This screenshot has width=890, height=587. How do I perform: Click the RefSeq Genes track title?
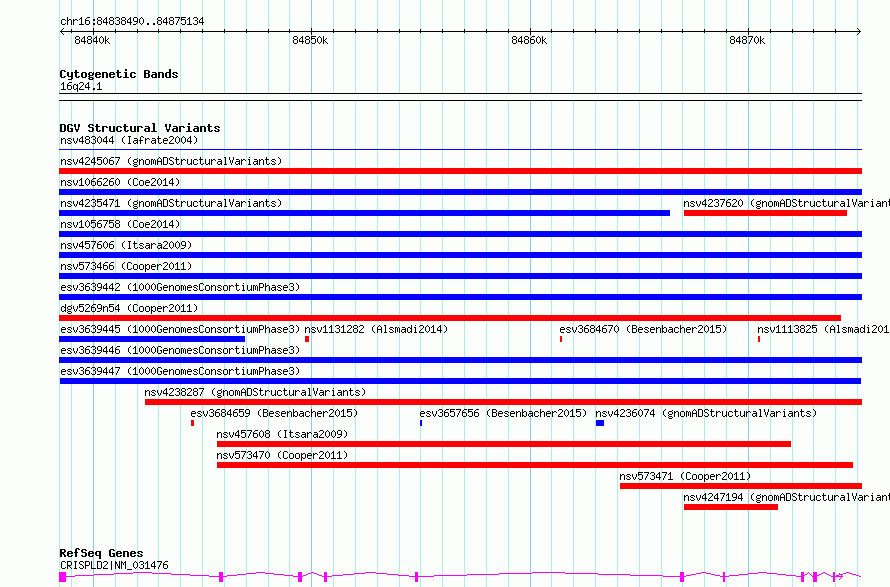point(101,553)
